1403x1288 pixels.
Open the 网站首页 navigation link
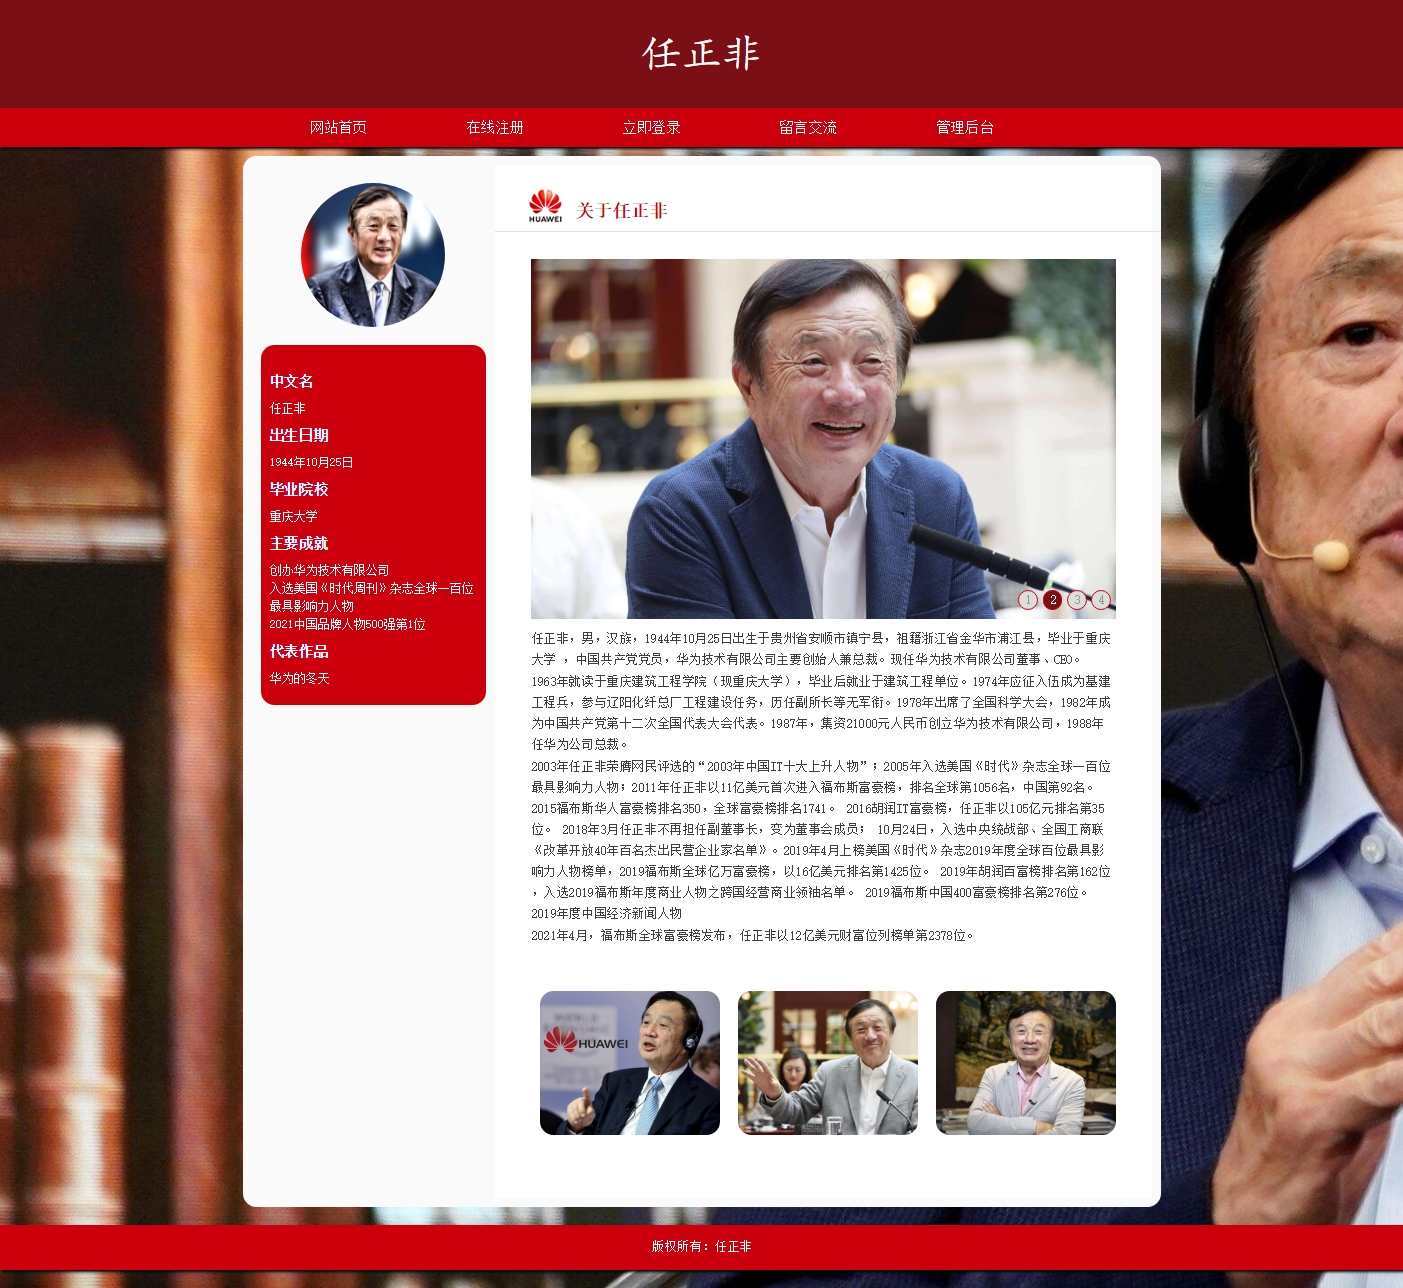pos(338,127)
